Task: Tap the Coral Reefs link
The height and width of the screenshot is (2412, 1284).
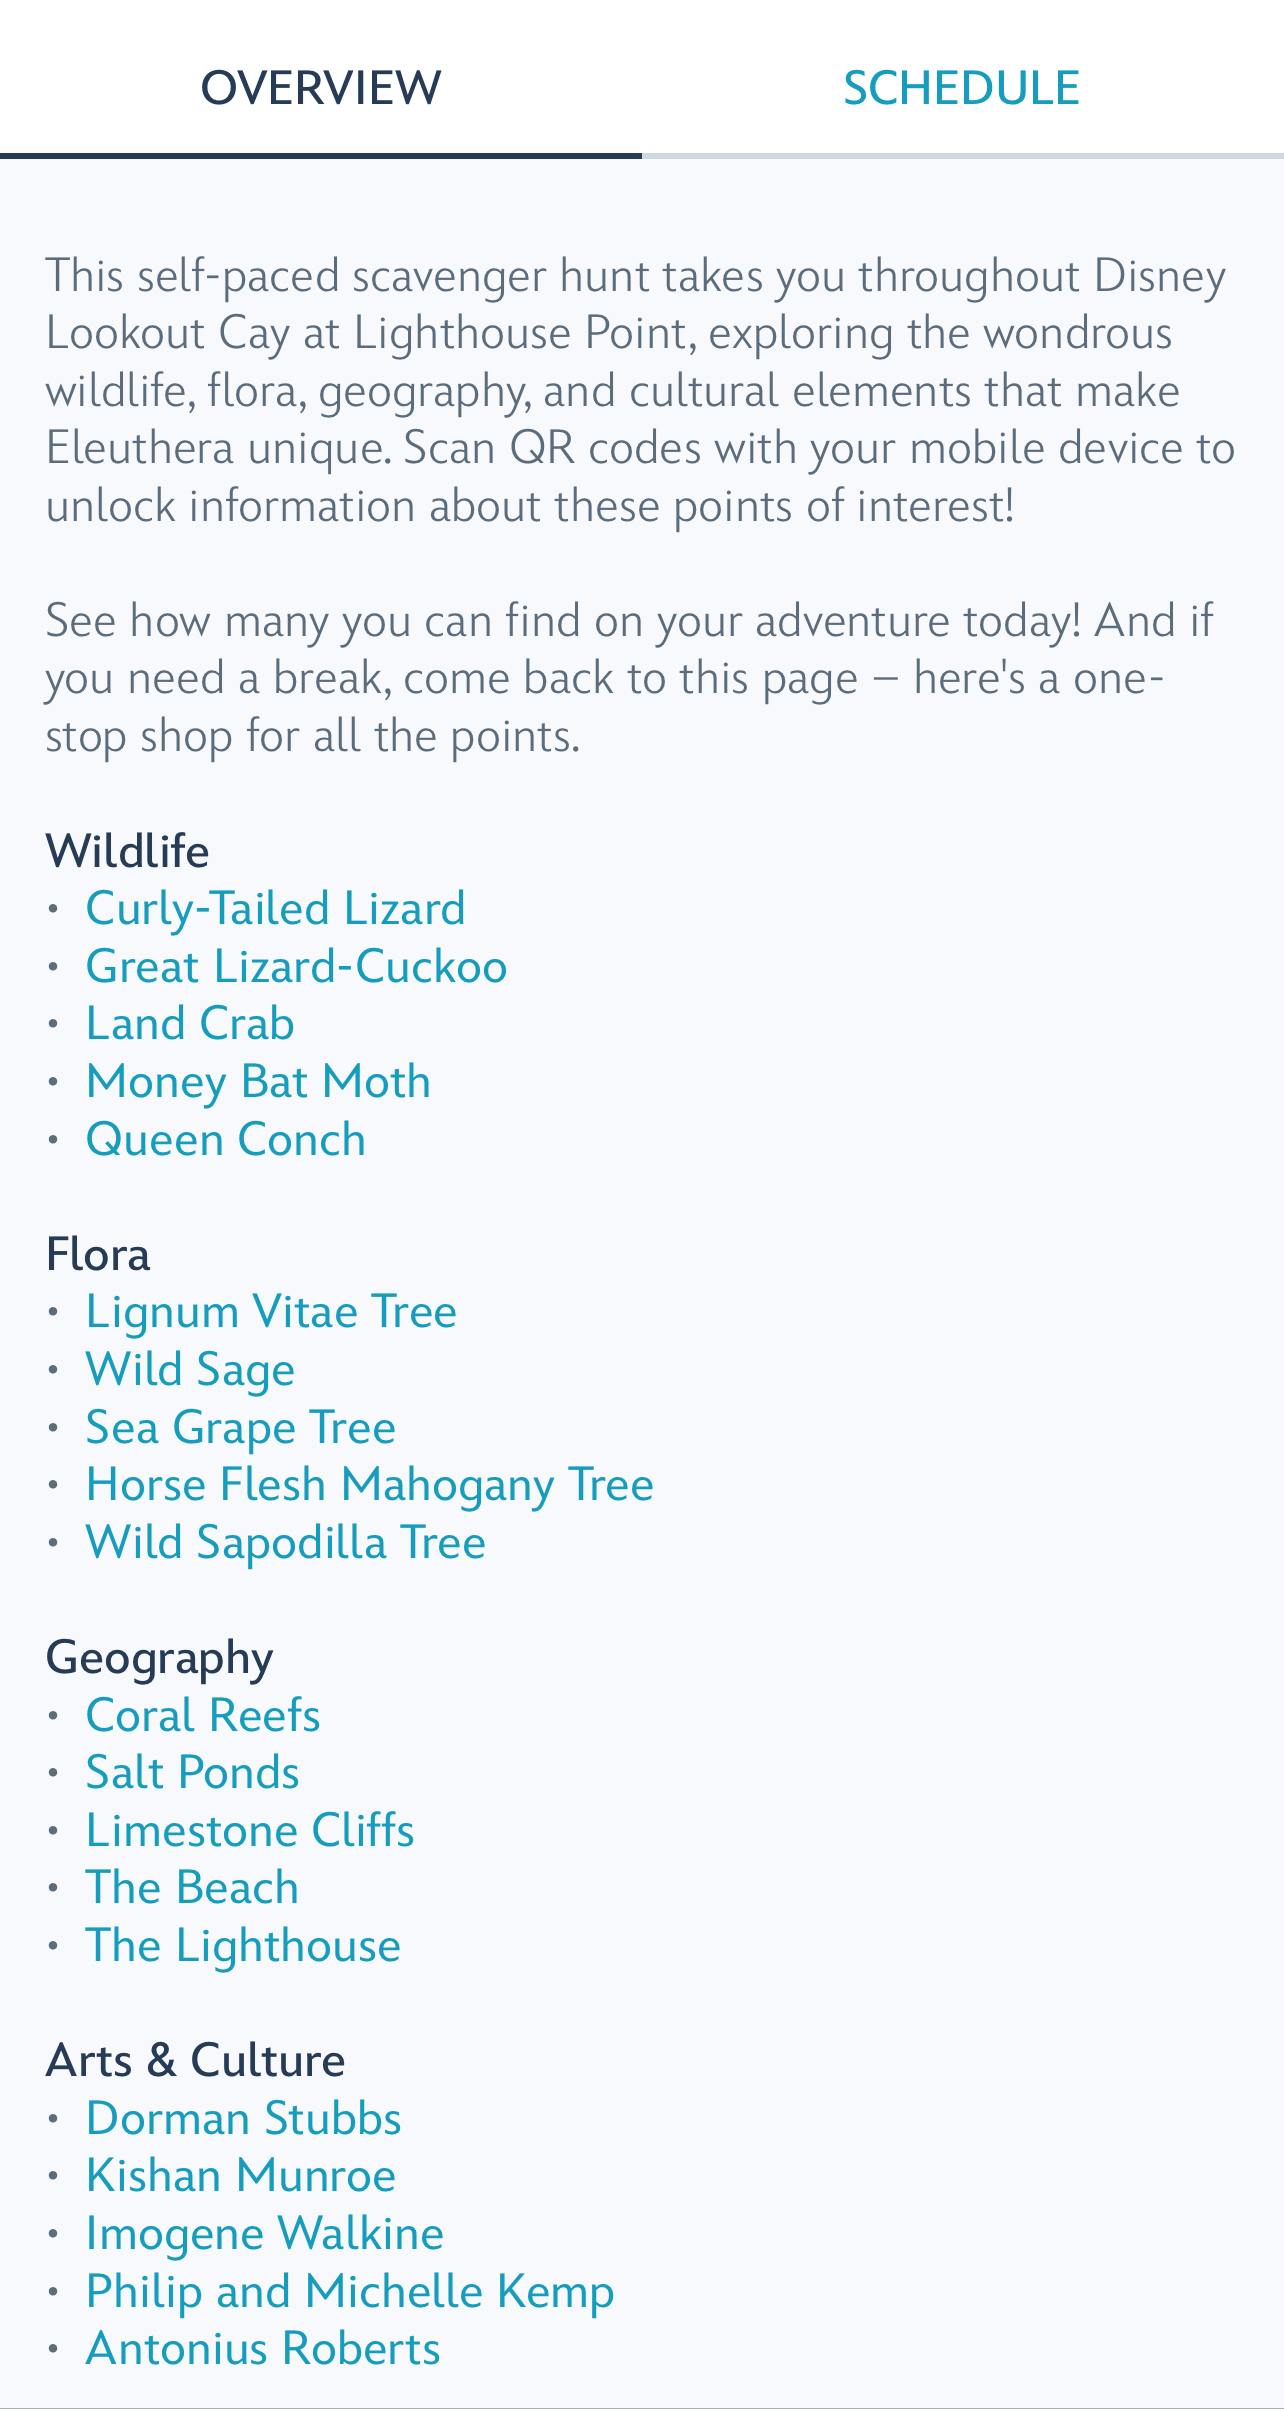Action: coord(203,1716)
